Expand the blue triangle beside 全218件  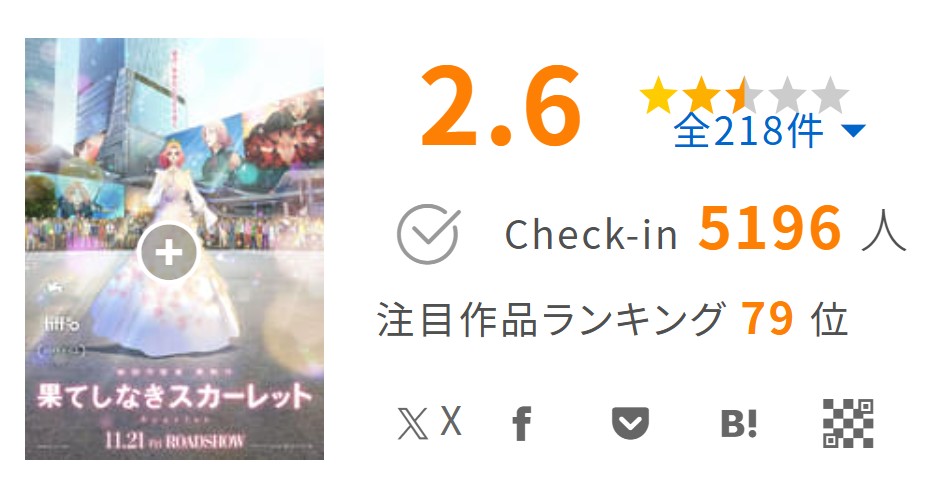853,130
